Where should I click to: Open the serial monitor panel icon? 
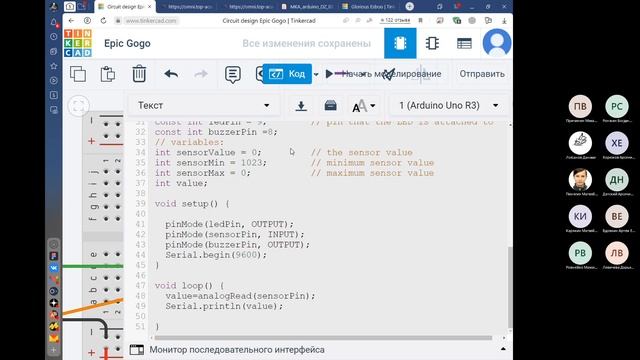coord(137,349)
